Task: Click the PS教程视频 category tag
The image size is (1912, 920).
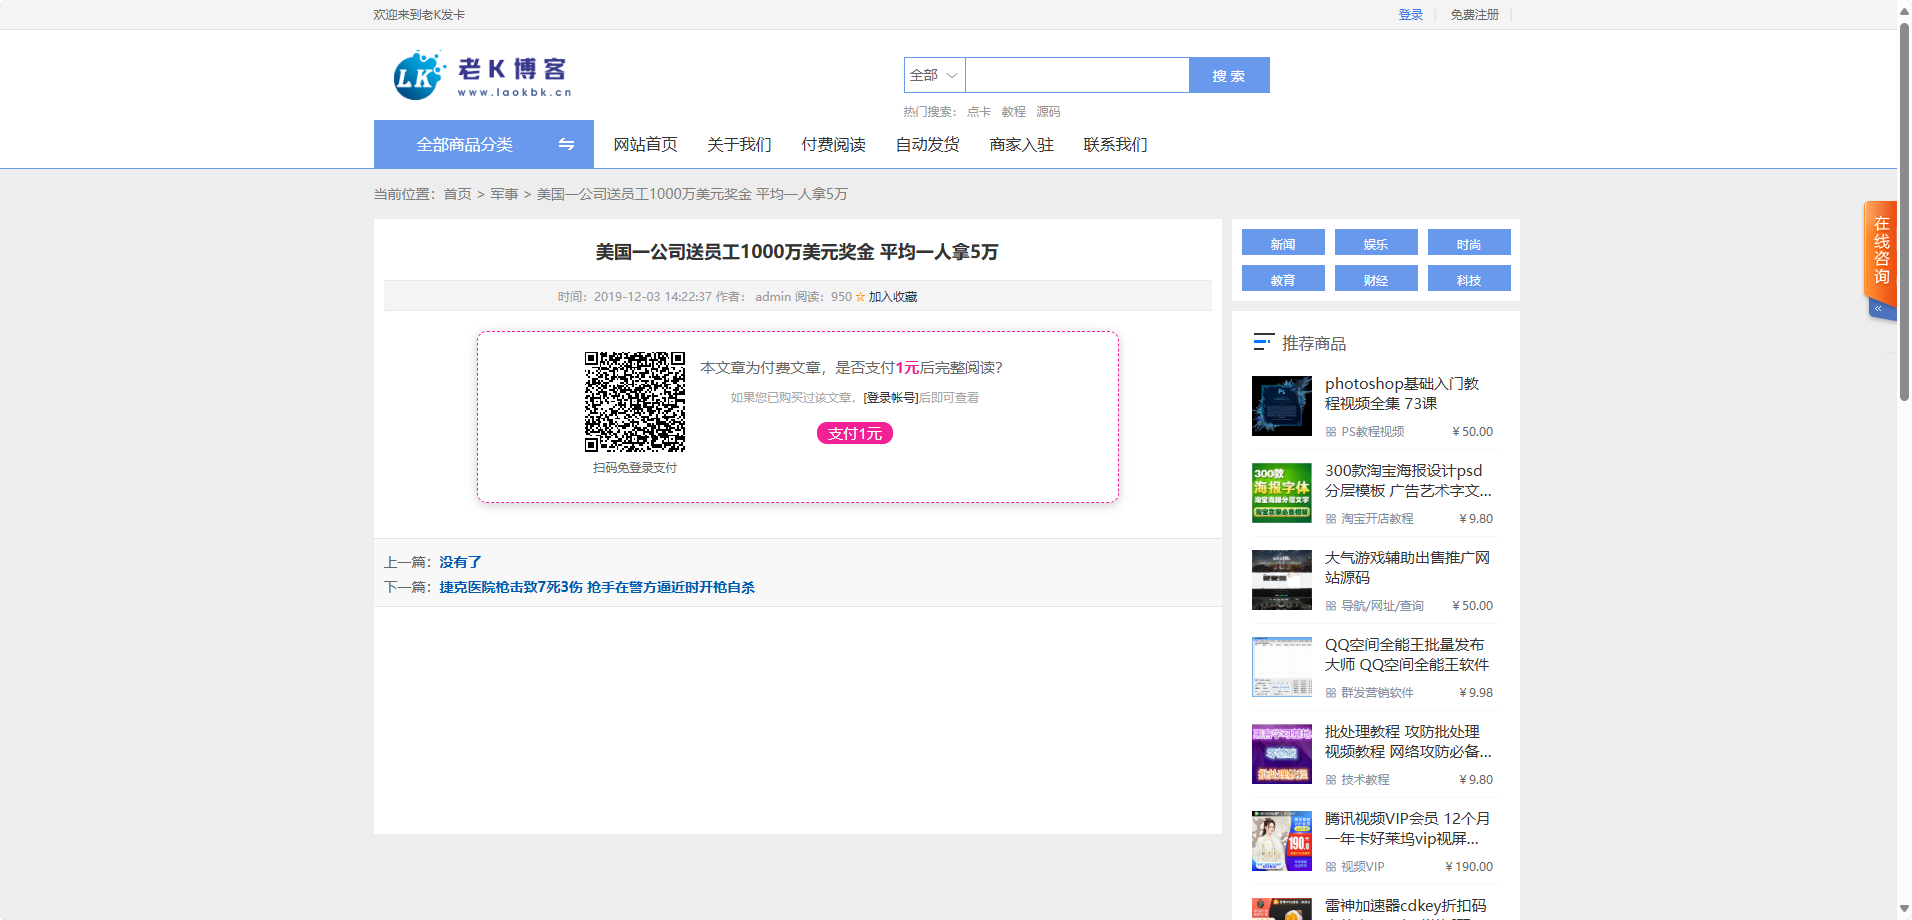Action: coord(1372,432)
